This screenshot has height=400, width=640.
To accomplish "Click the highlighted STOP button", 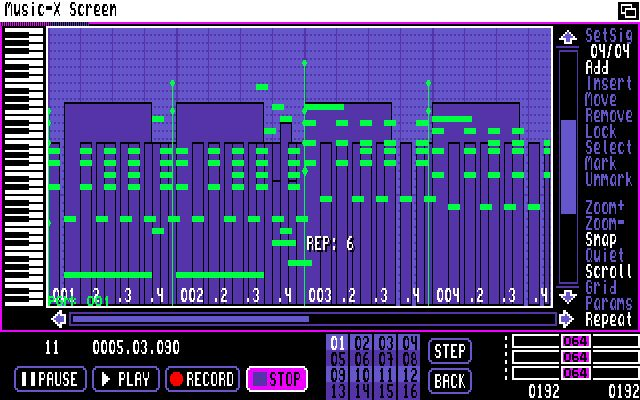I will coord(277,379).
